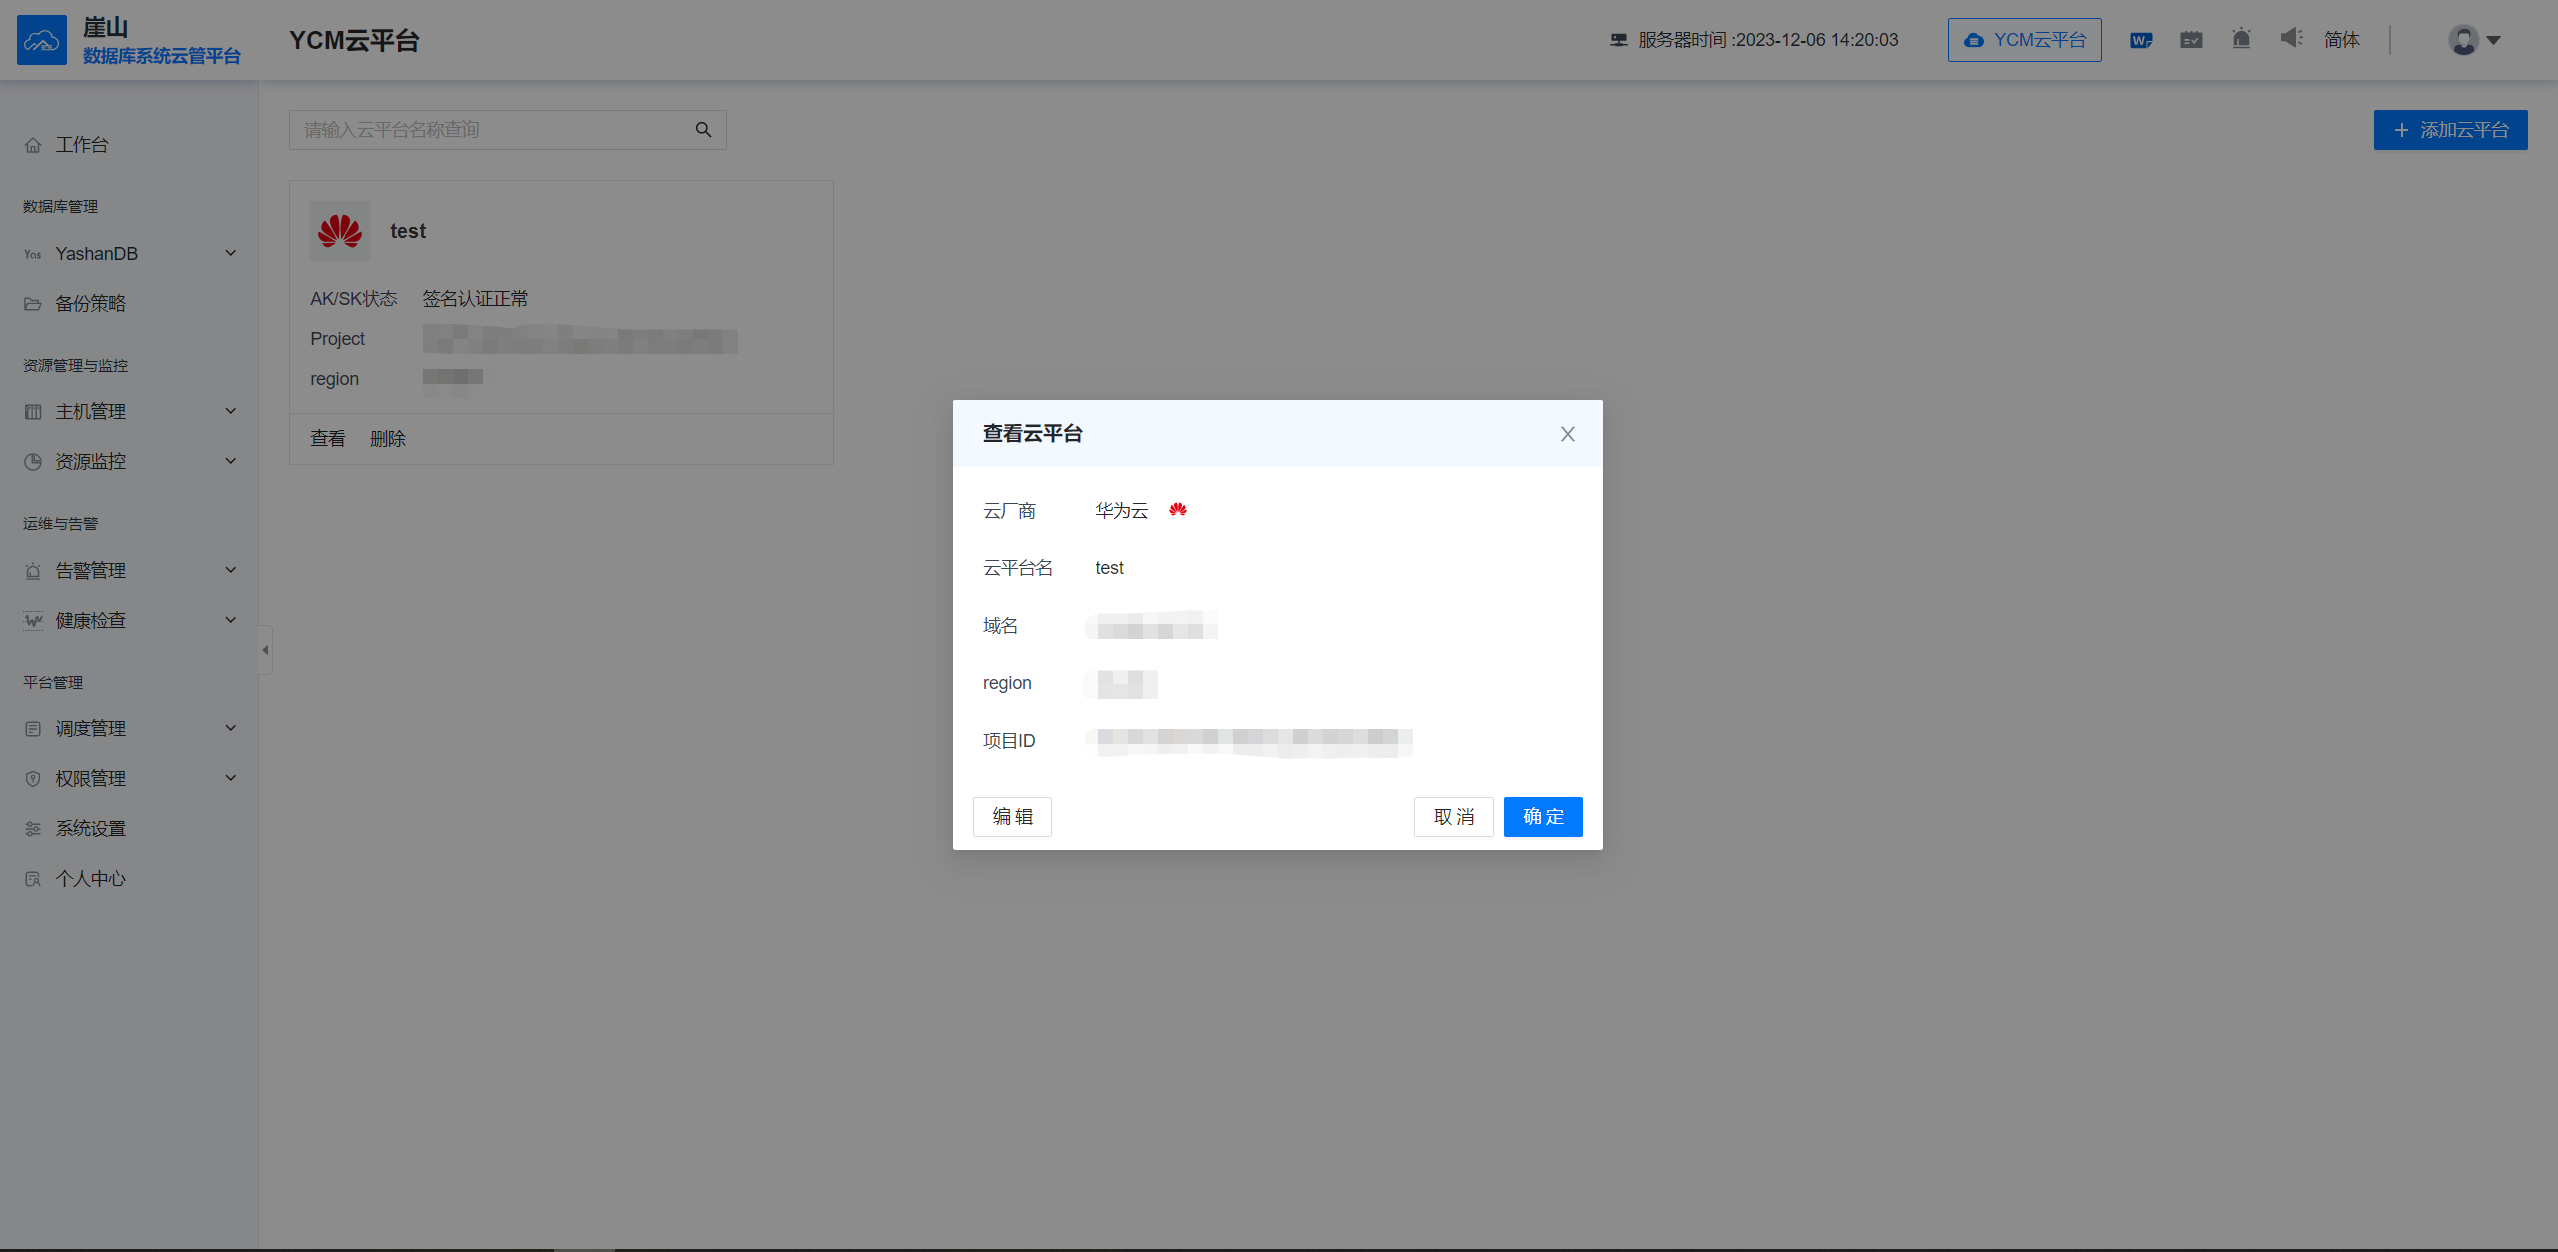This screenshot has width=2558, height=1252.
Task: Close the 查看云平台 dialog with X
Action: 1567,434
